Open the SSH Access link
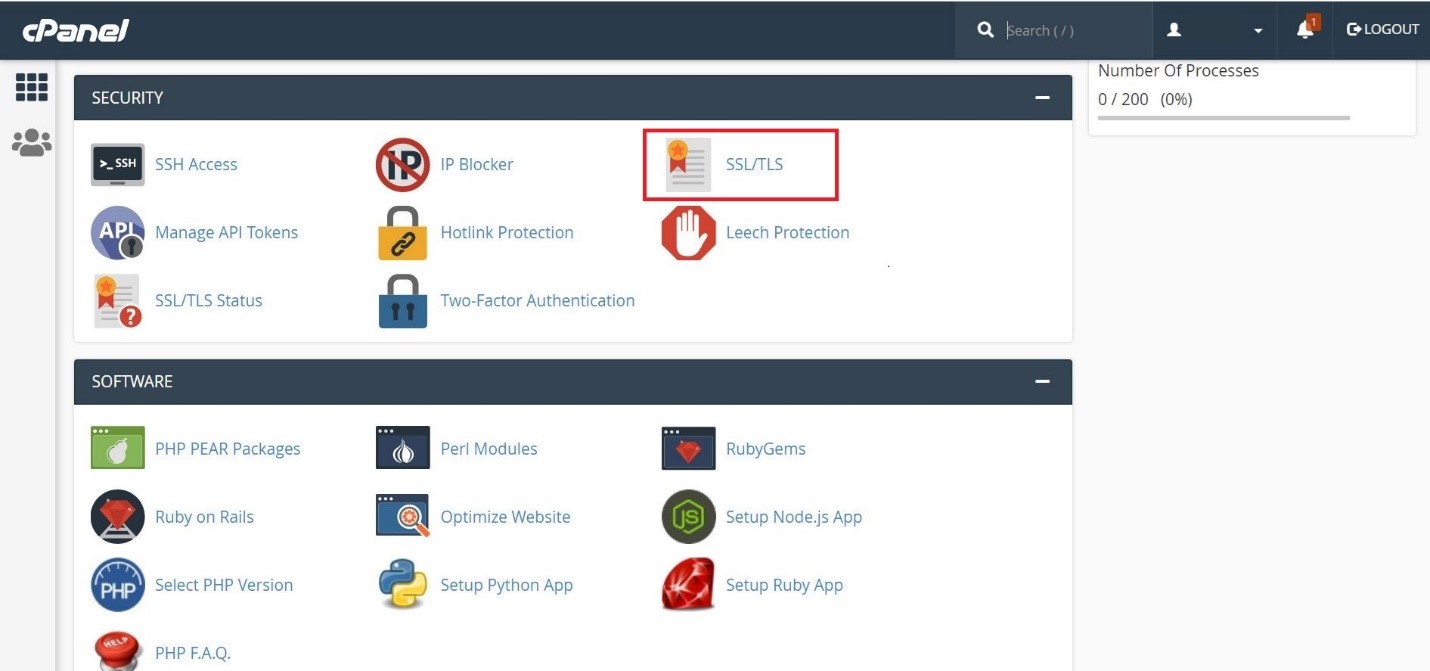Viewport: 1430px width, 671px height. pos(196,164)
